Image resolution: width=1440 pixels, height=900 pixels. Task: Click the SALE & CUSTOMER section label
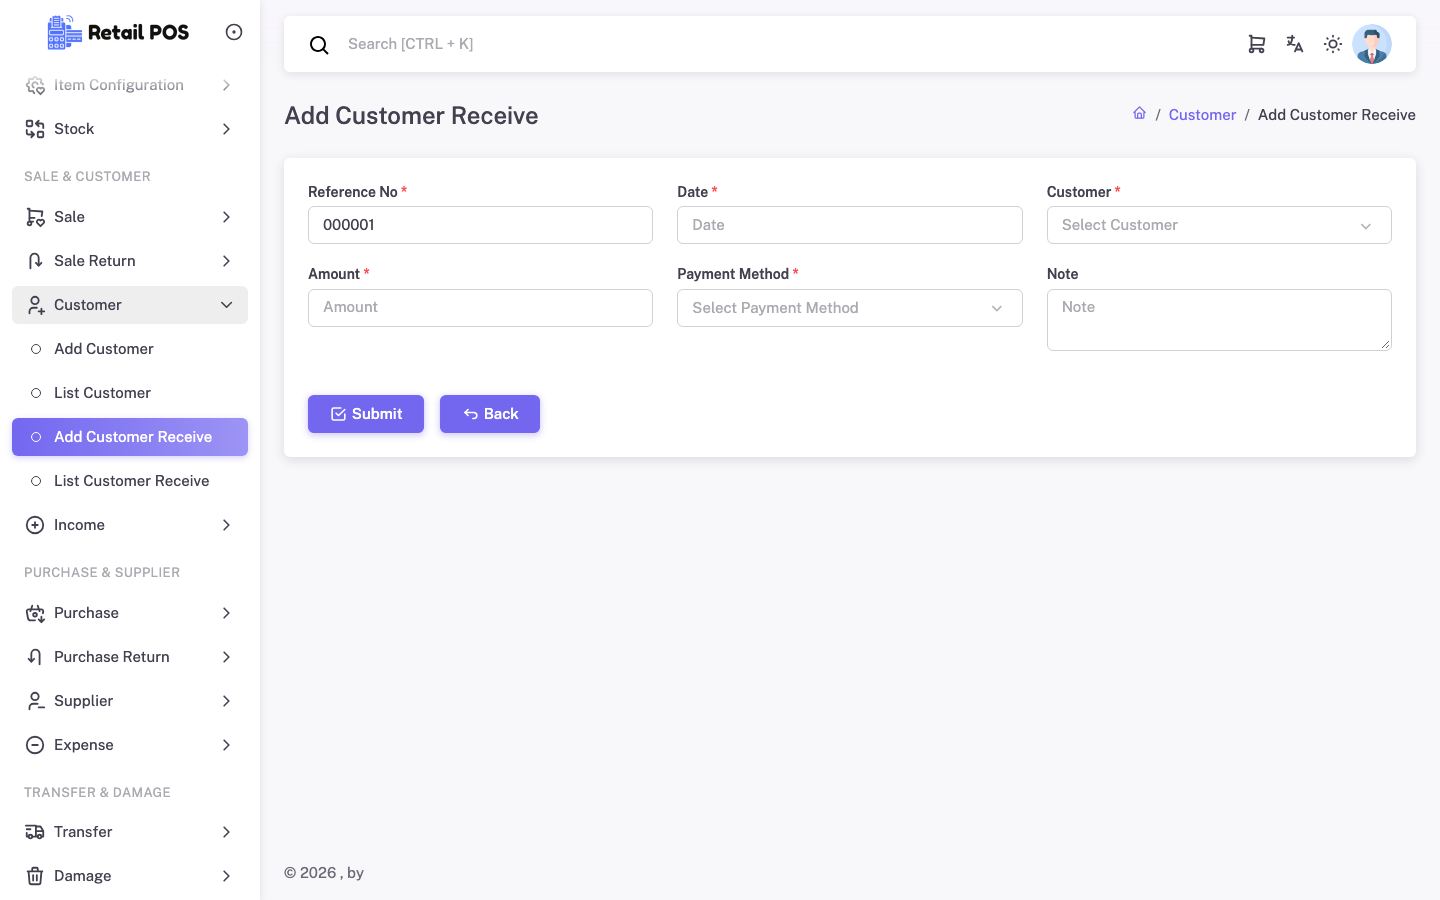point(87,177)
